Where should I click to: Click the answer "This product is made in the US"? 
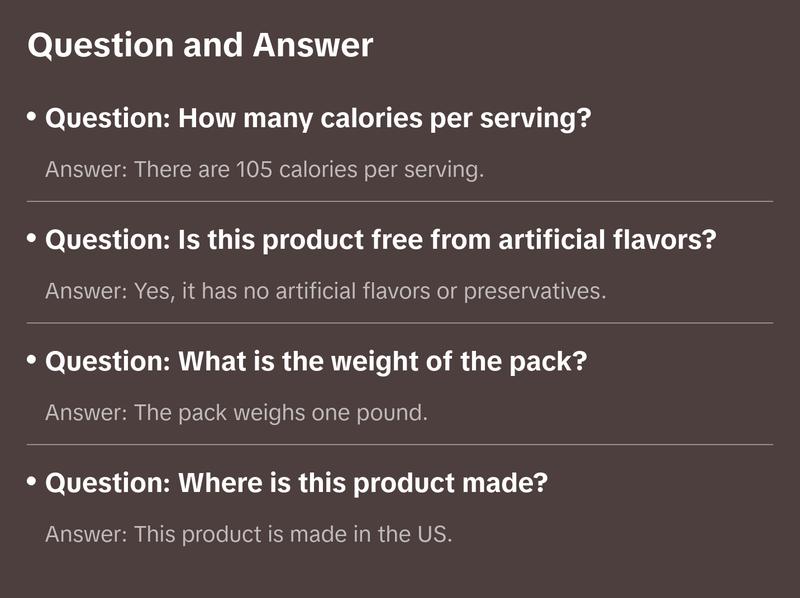tap(249, 534)
